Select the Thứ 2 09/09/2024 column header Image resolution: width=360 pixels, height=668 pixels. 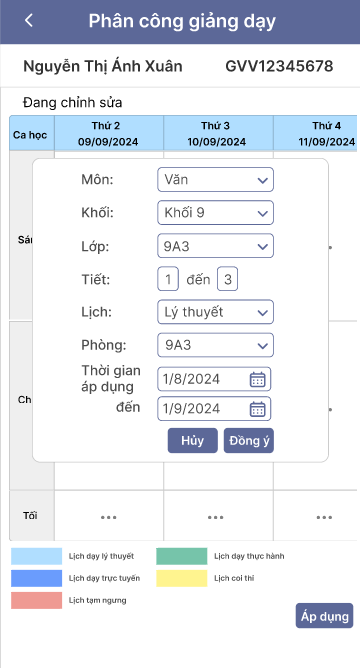109,133
